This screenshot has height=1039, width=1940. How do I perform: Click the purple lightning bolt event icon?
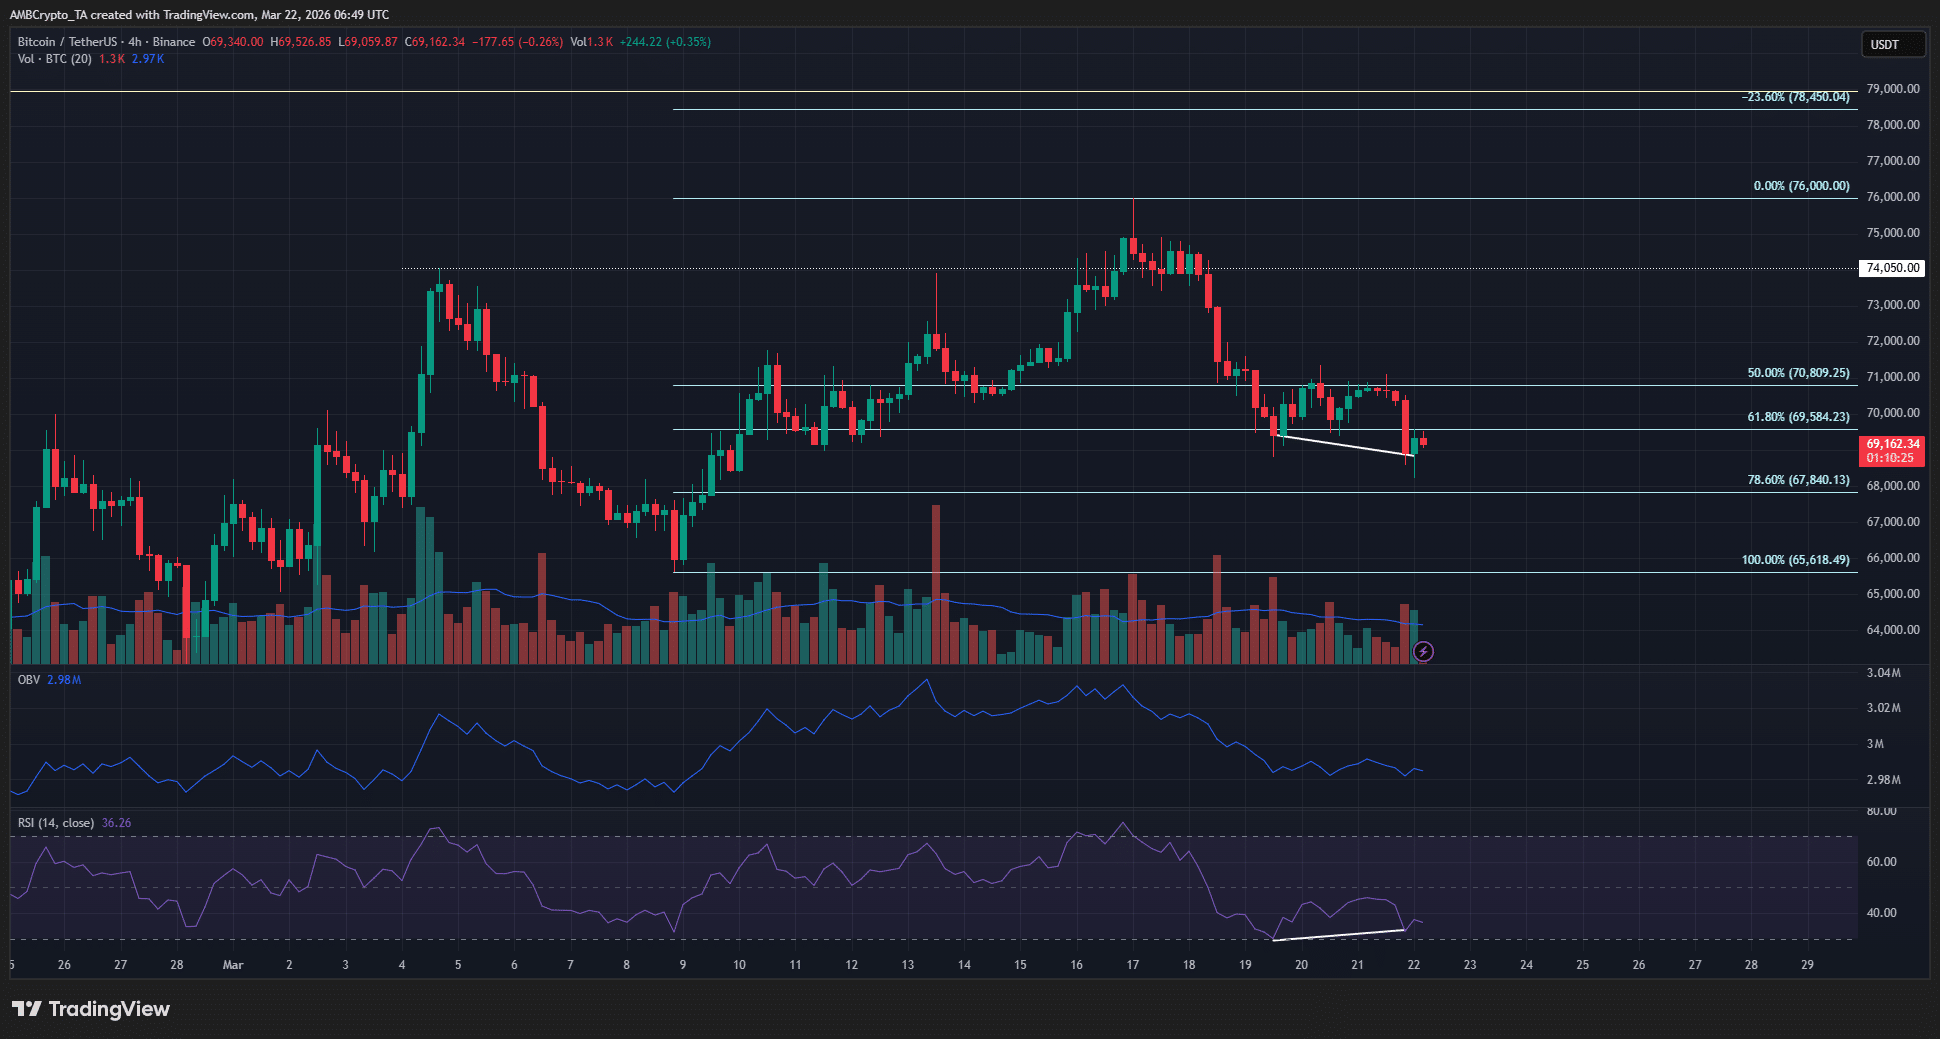(1423, 652)
